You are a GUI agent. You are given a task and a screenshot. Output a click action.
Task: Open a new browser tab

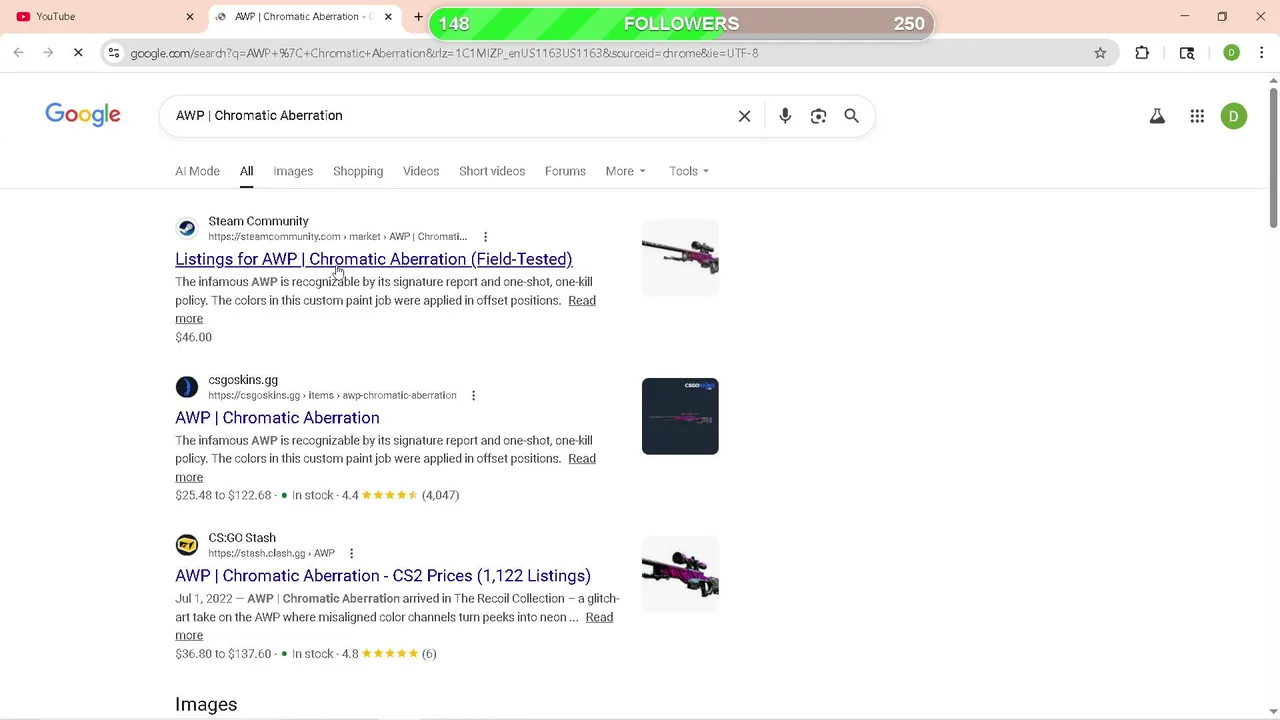tap(418, 16)
